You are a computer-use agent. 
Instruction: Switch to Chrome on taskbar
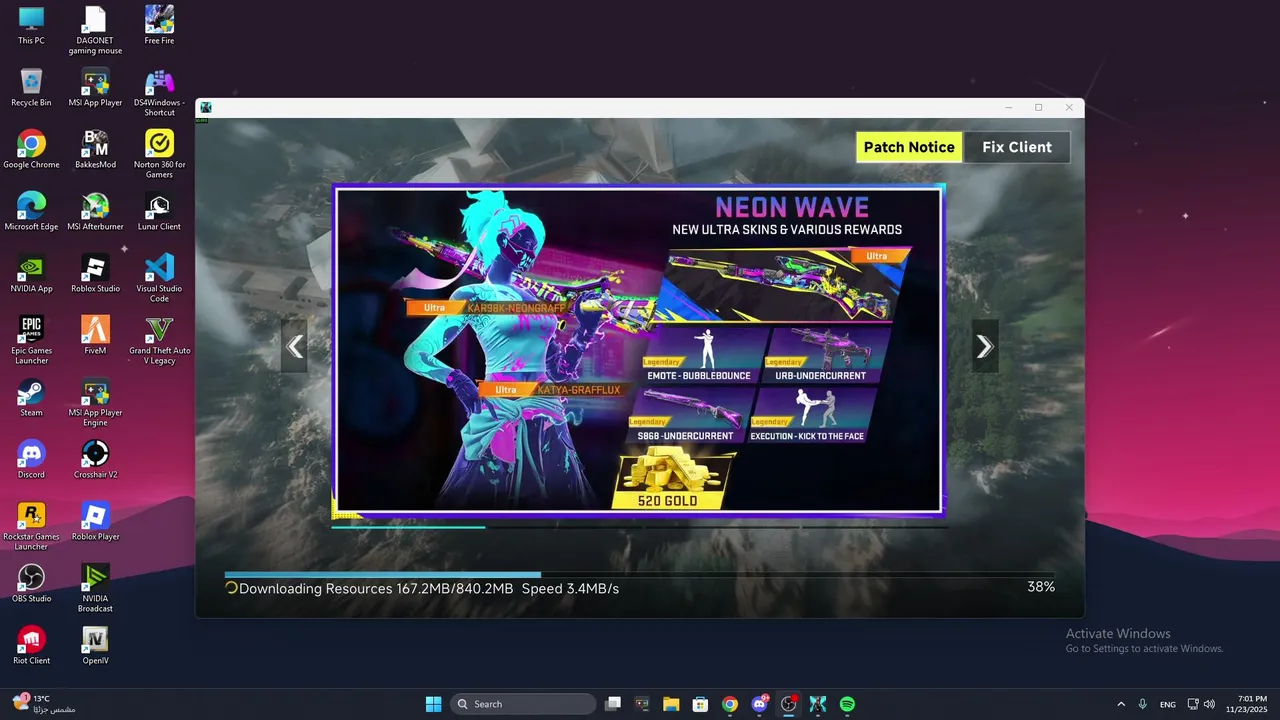(730, 704)
